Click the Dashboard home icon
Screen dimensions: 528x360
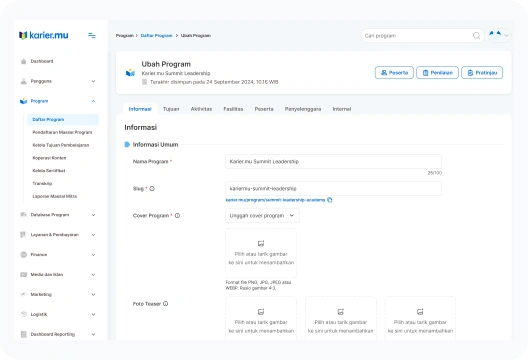[24, 61]
